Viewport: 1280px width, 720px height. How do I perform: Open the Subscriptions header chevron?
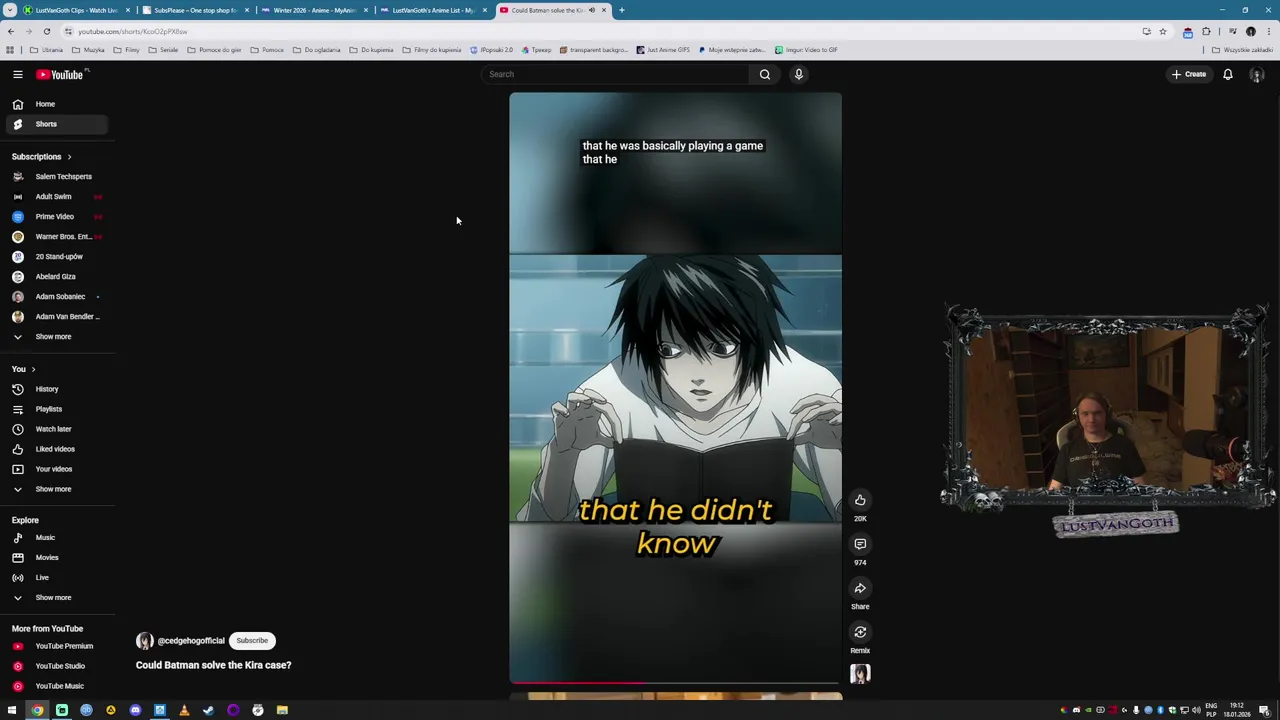click(x=69, y=157)
